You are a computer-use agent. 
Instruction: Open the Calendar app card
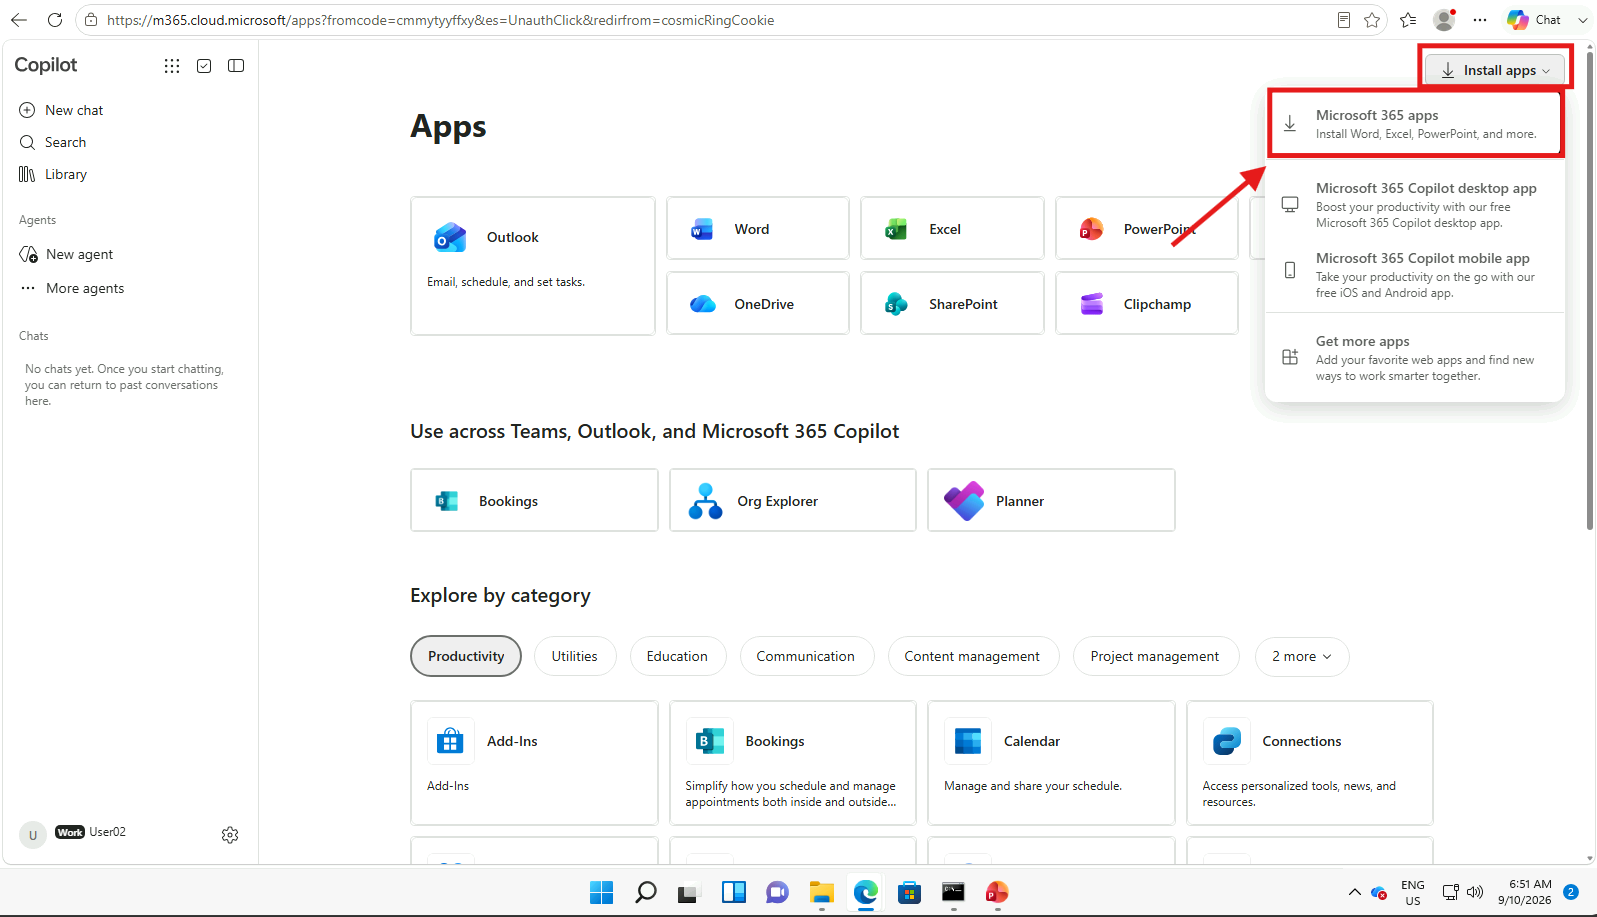(x=1051, y=763)
